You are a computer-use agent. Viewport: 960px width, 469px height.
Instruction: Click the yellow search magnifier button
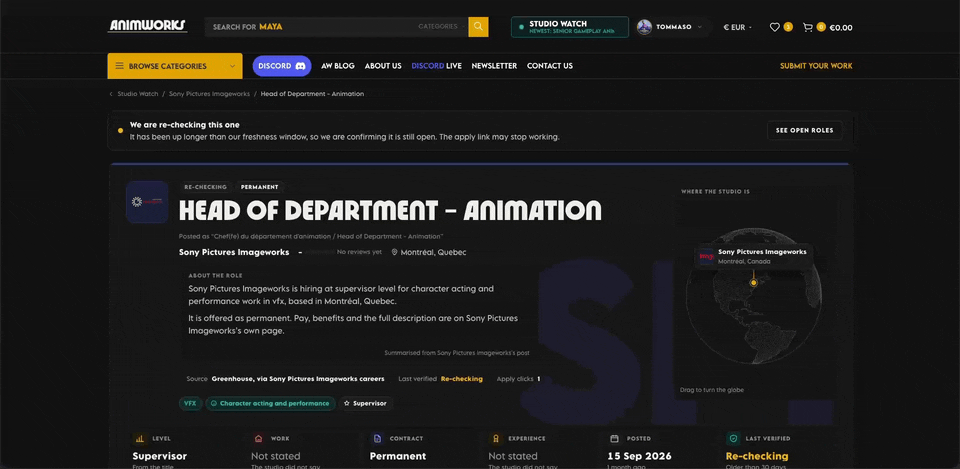478,27
